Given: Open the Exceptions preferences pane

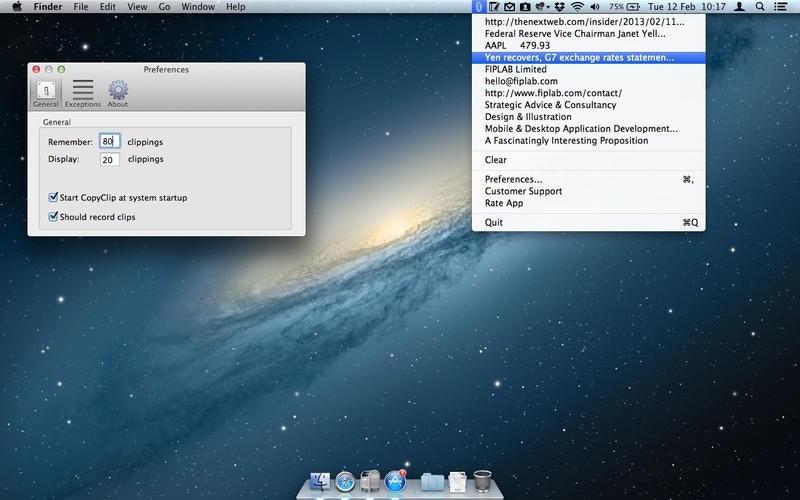Looking at the screenshot, I should click(83, 94).
